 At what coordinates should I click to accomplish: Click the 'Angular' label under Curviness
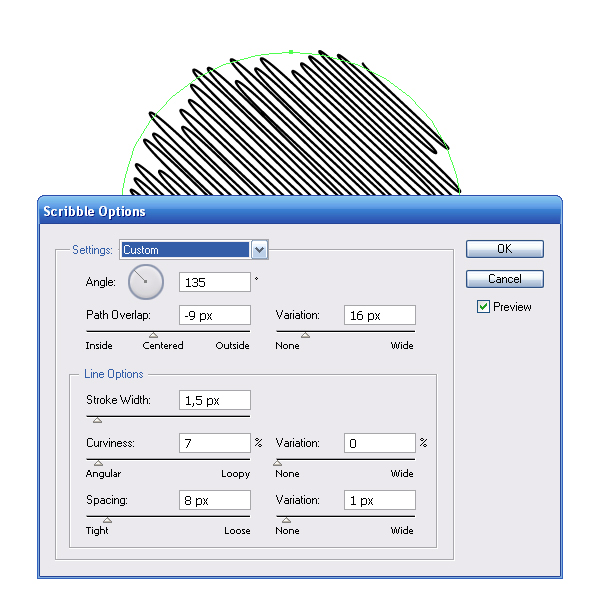tap(103, 474)
